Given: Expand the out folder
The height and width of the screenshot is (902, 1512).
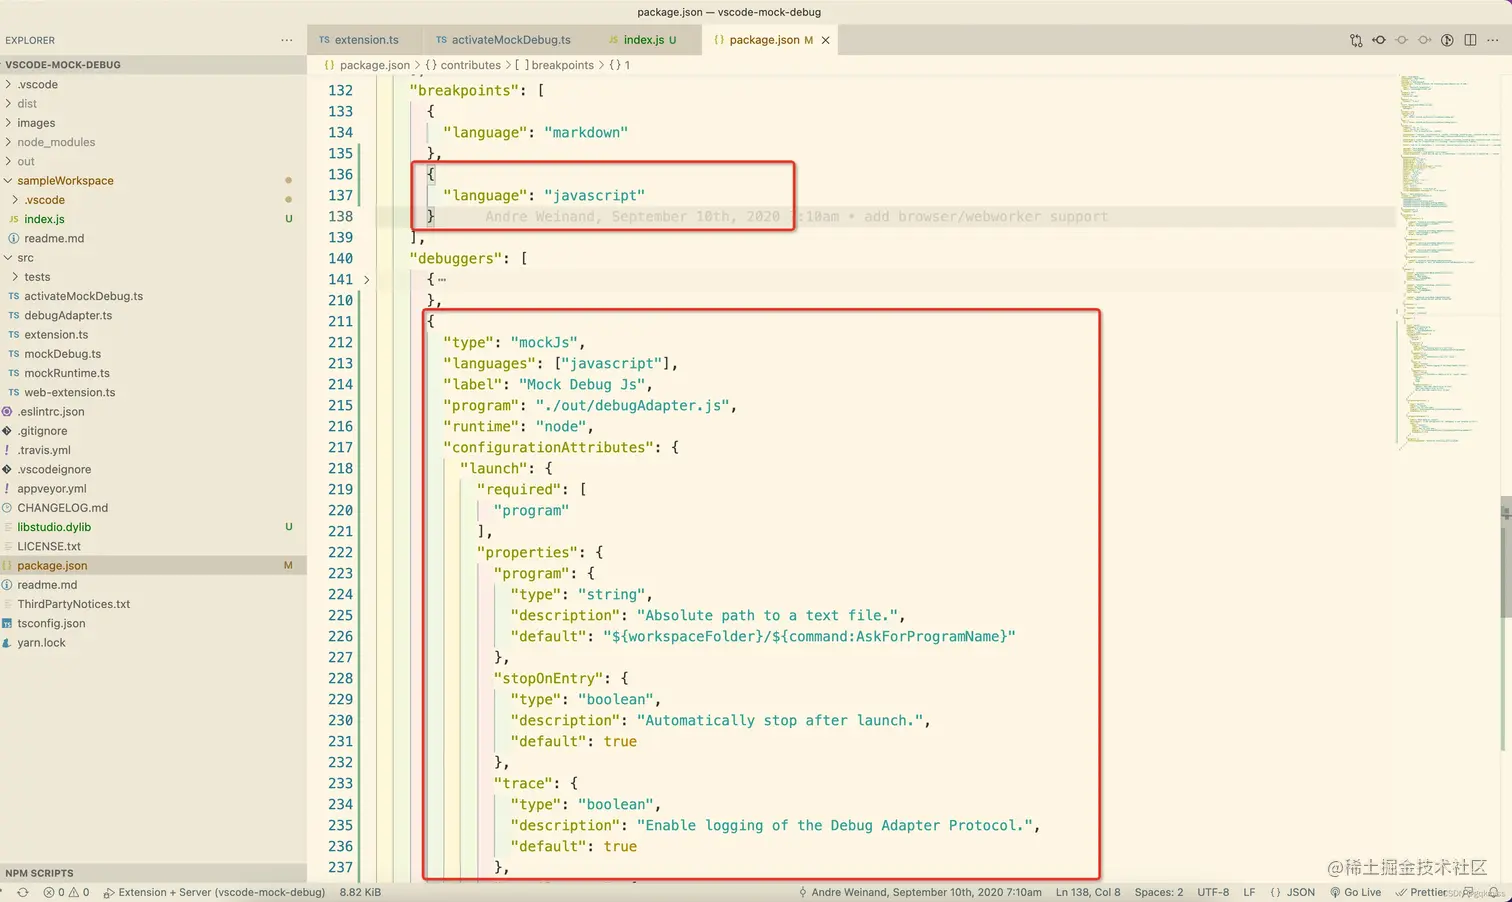Looking at the screenshot, I should coord(153,161).
